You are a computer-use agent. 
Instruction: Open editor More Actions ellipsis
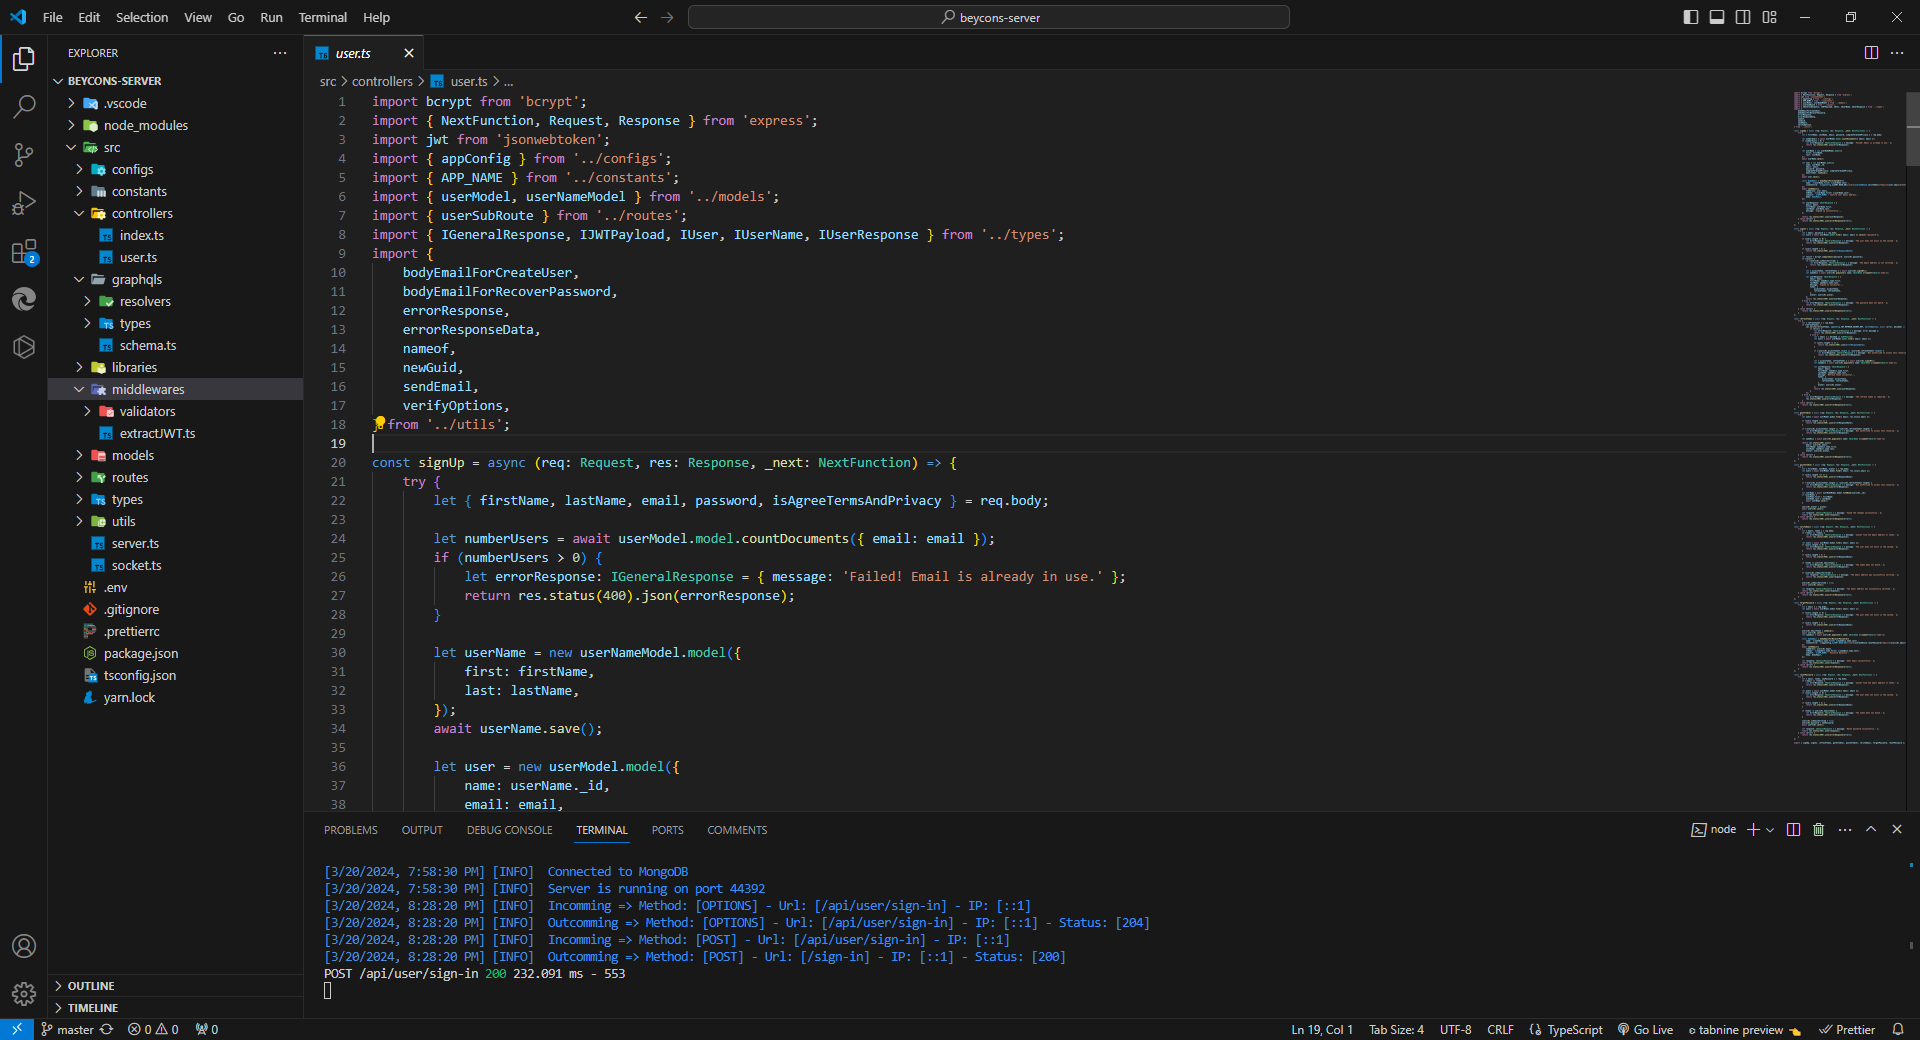1897,53
